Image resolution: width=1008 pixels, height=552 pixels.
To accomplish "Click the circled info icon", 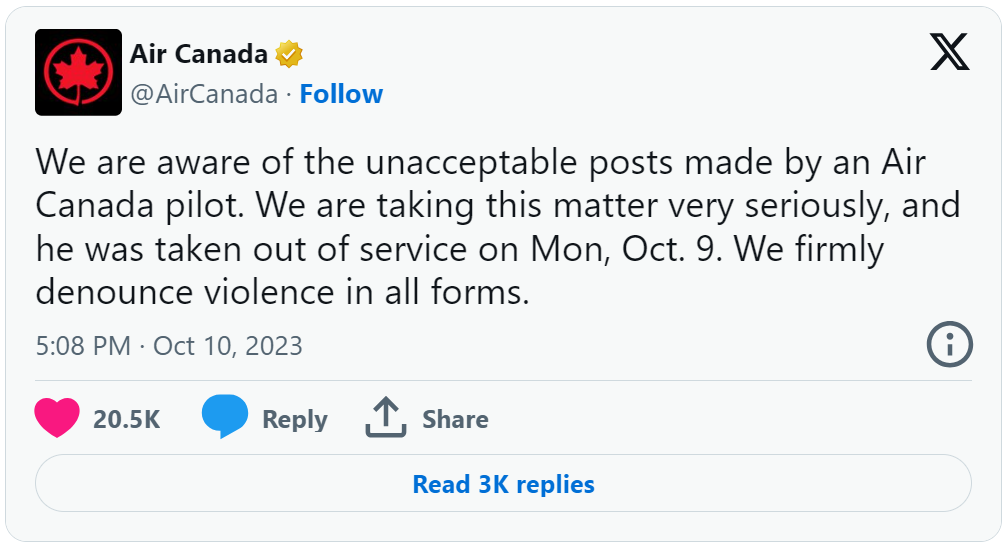I will pos(950,344).
